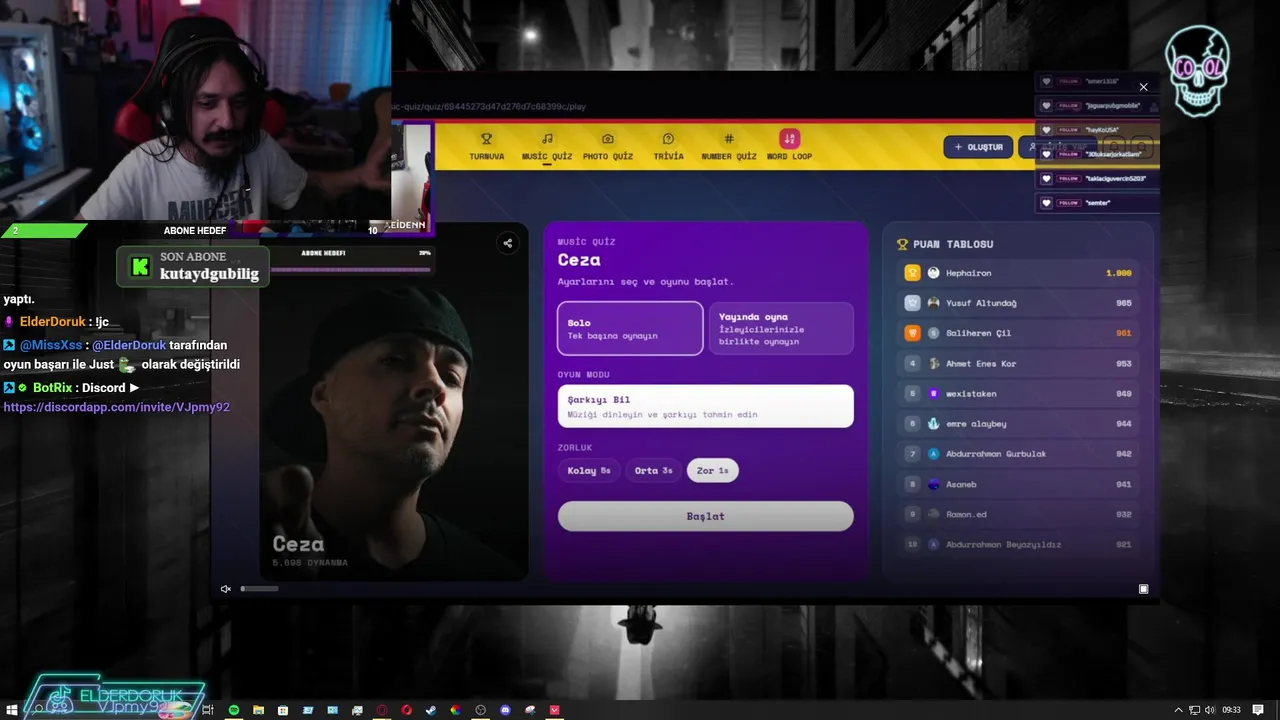Open the Photo Quiz tab
Image resolution: width=1280 pixels, height=720 pixels.
(x=608, y=146)
